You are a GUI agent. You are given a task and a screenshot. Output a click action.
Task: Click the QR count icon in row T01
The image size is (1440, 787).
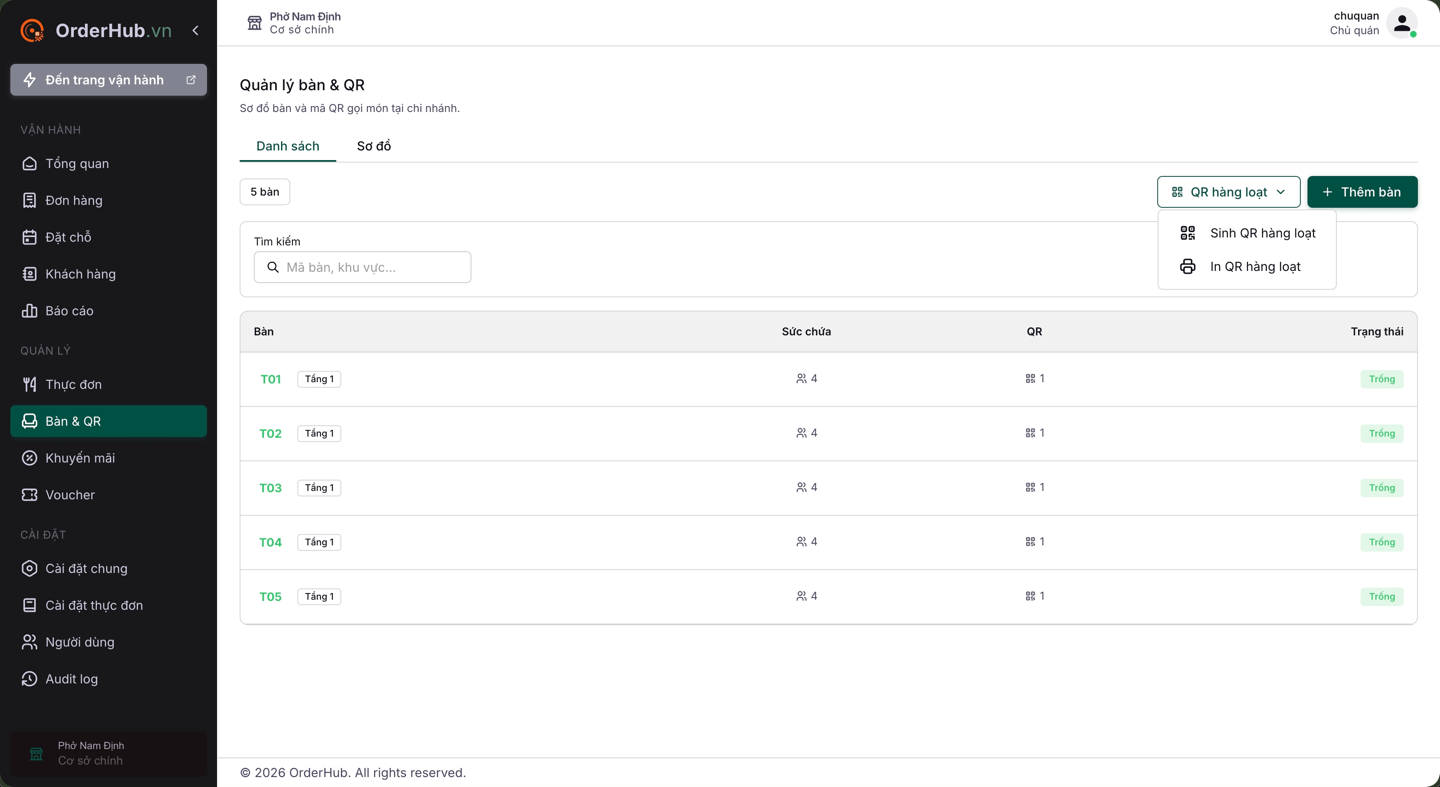point(1030,379)
